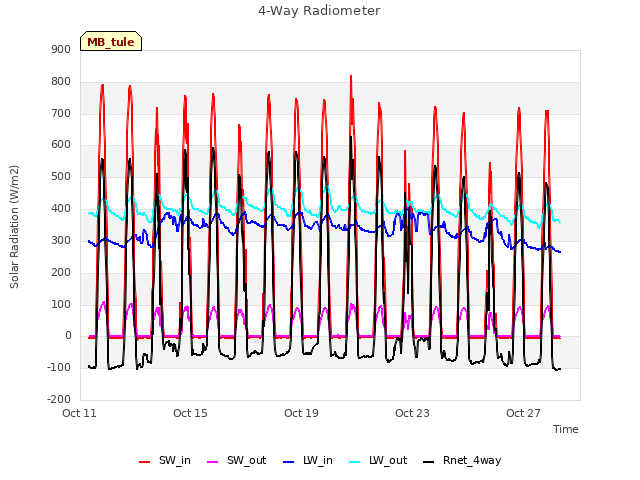Click the magenta SW_out legend swatch
The height and width of the screenshot is (480, 640).
tap(213, 462)
